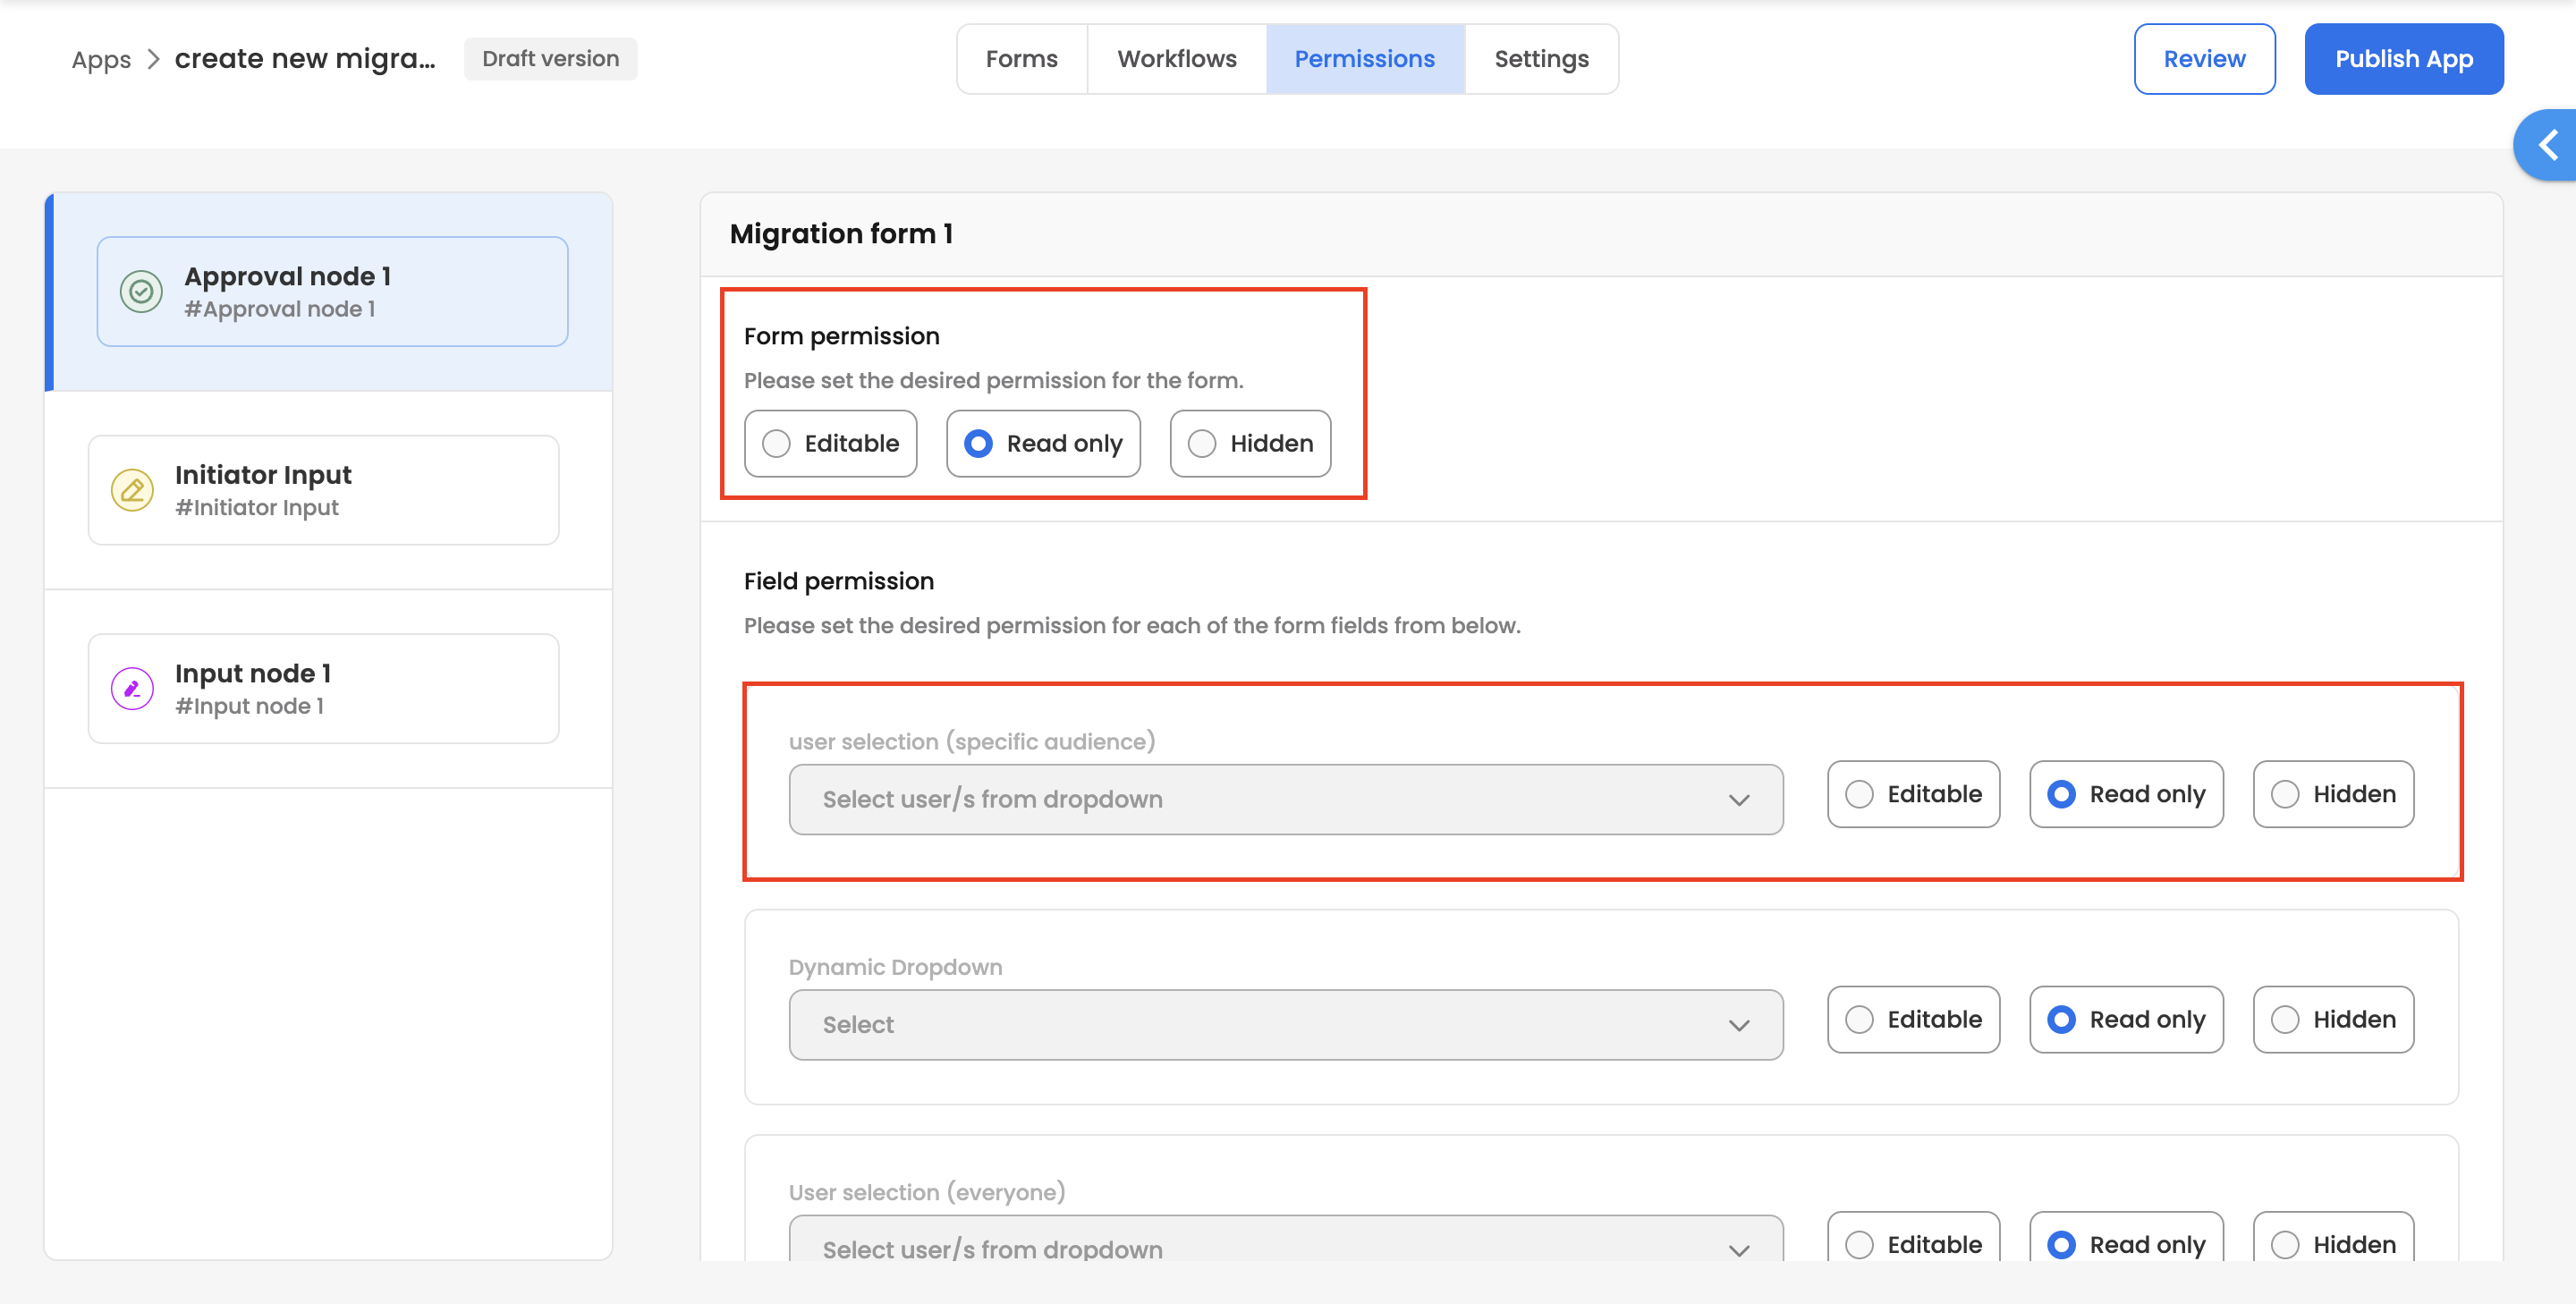Set form permission to Editable

pyautogui.click(x=830, y=443)
